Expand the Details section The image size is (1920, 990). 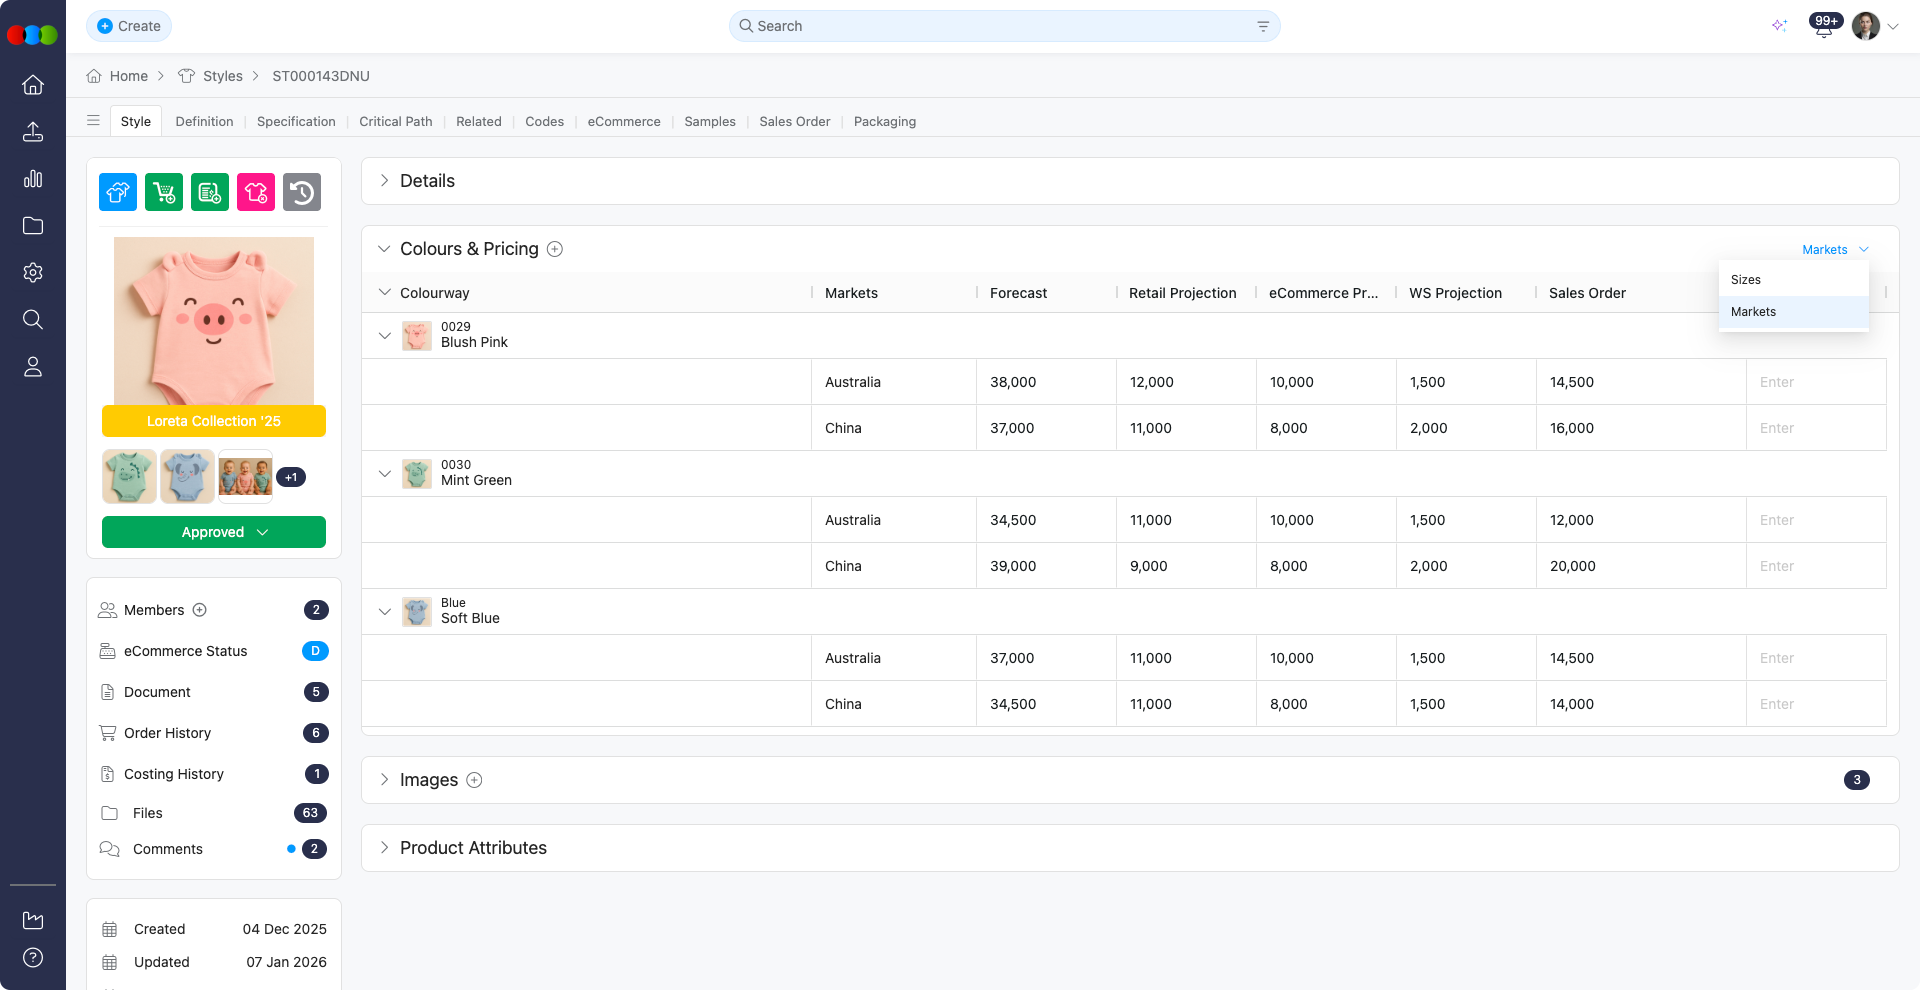point(383,181)
